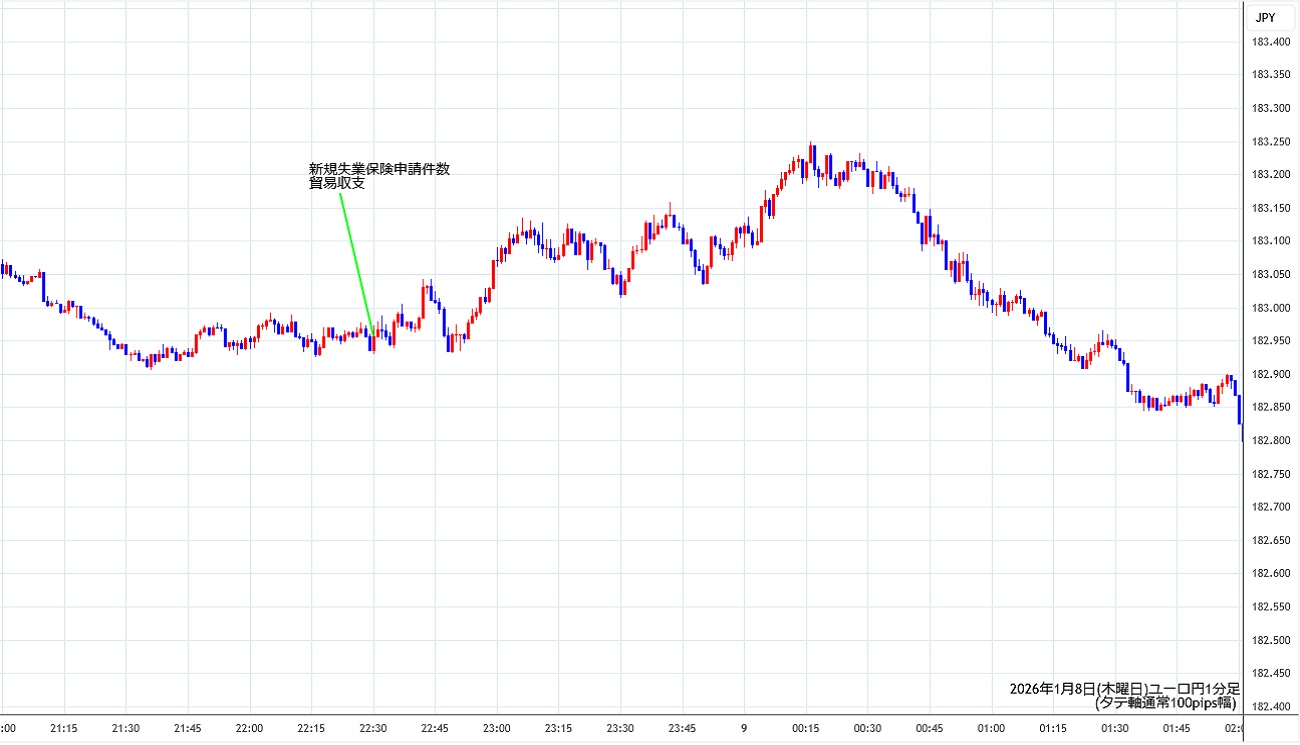The height and width of the screenshot is (745, 1300).
Task: Select the 00:30 time axis label
Action: pyautogui.click(x=867, y=727)
